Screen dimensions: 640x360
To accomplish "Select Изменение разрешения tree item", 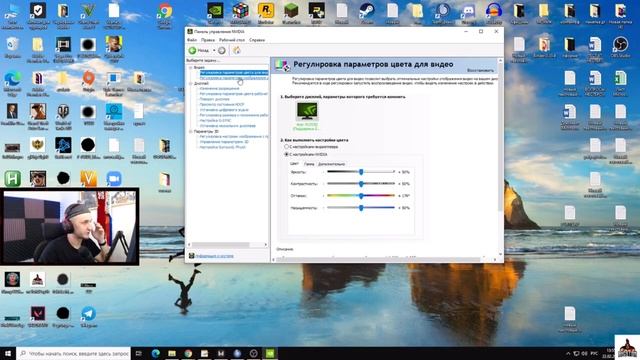I will point(220,89).
